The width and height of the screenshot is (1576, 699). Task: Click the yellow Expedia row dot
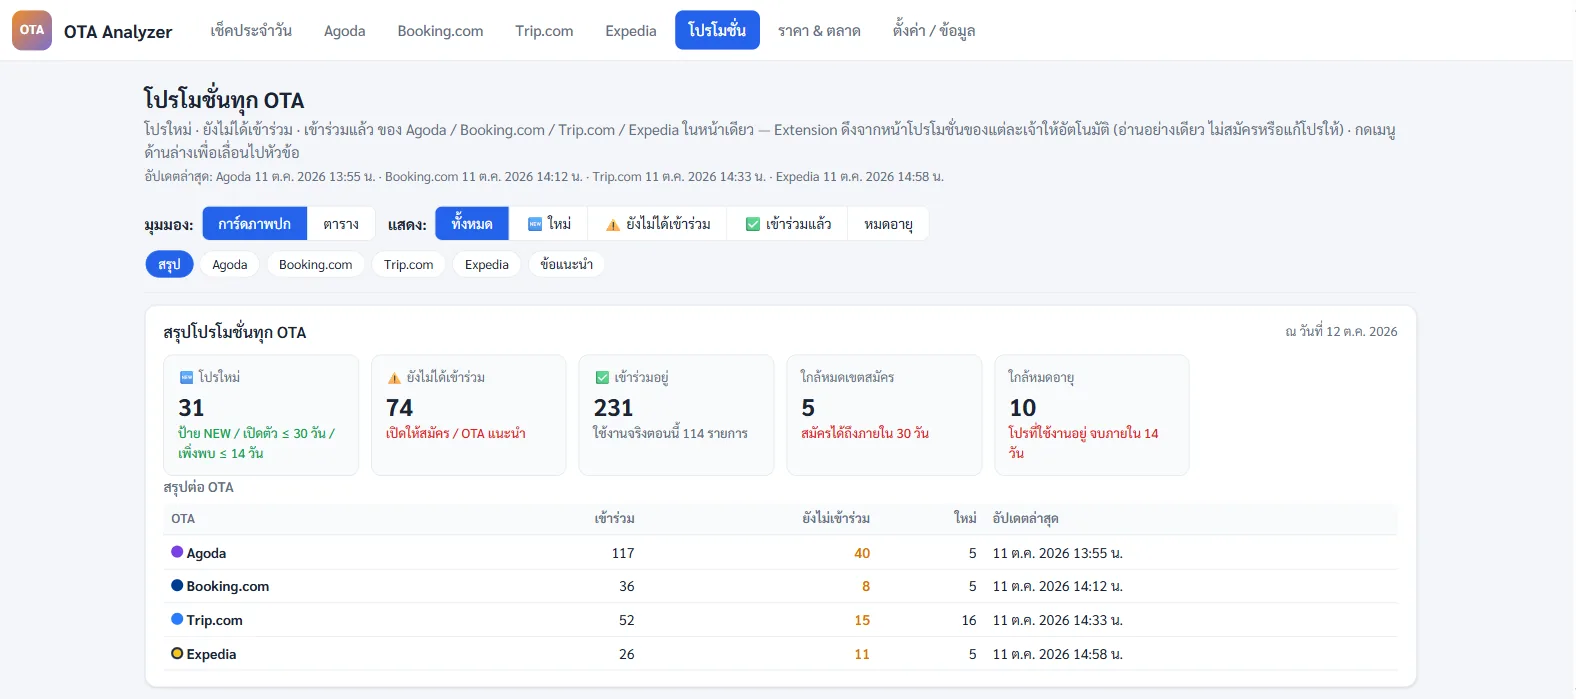pos(177,653)
